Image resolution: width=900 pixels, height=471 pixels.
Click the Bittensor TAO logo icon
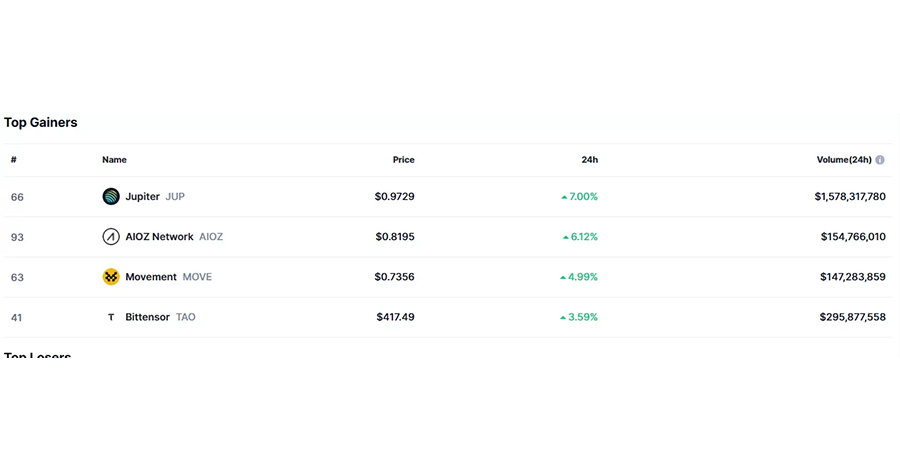tap(111, 317)
